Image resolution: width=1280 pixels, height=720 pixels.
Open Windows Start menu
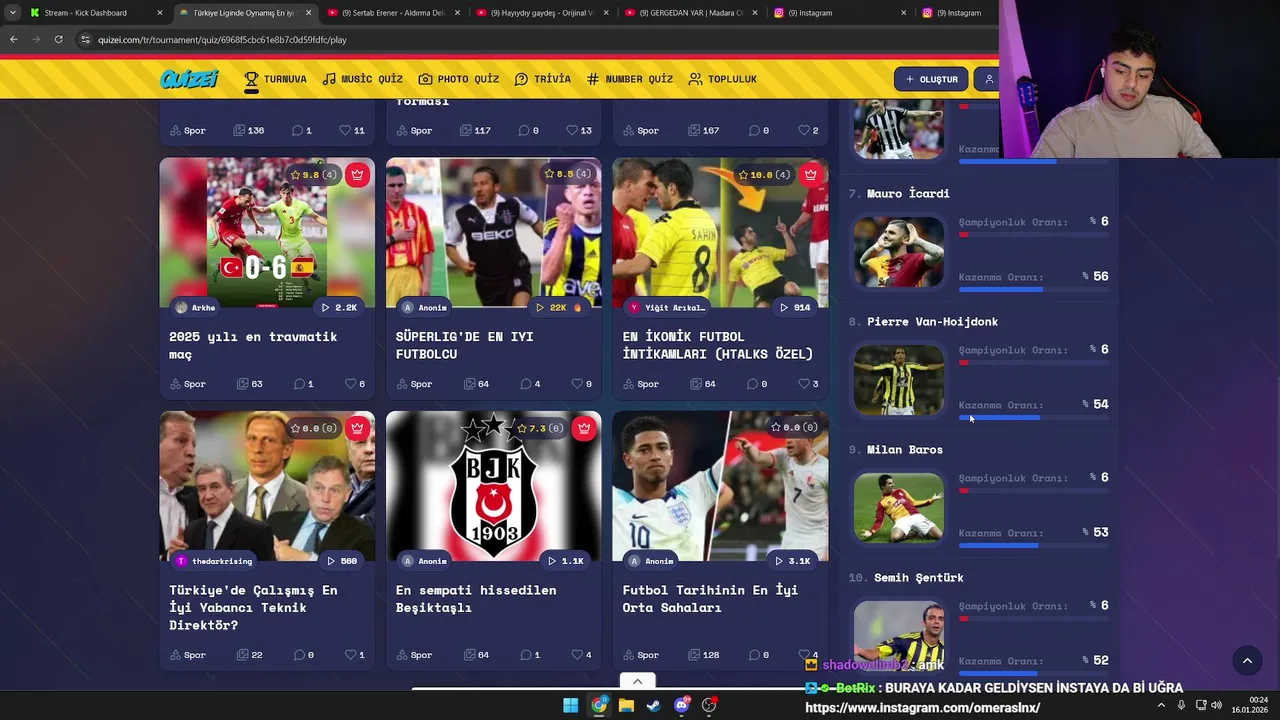coord(570,705)
